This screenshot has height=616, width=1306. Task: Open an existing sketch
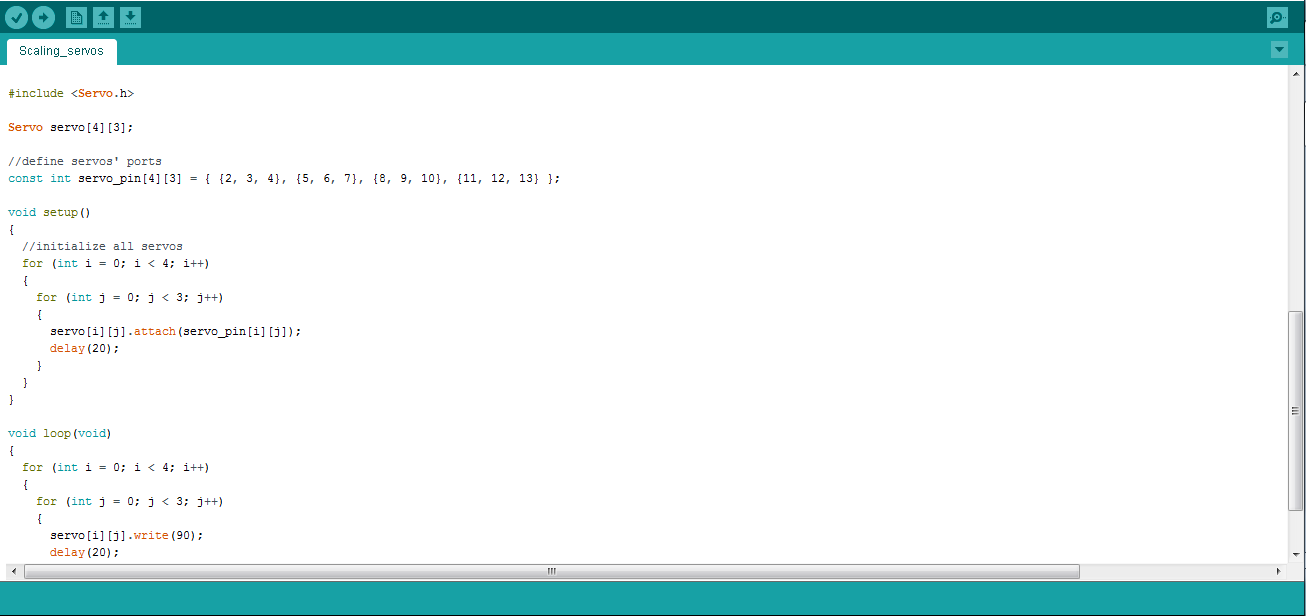104,17
